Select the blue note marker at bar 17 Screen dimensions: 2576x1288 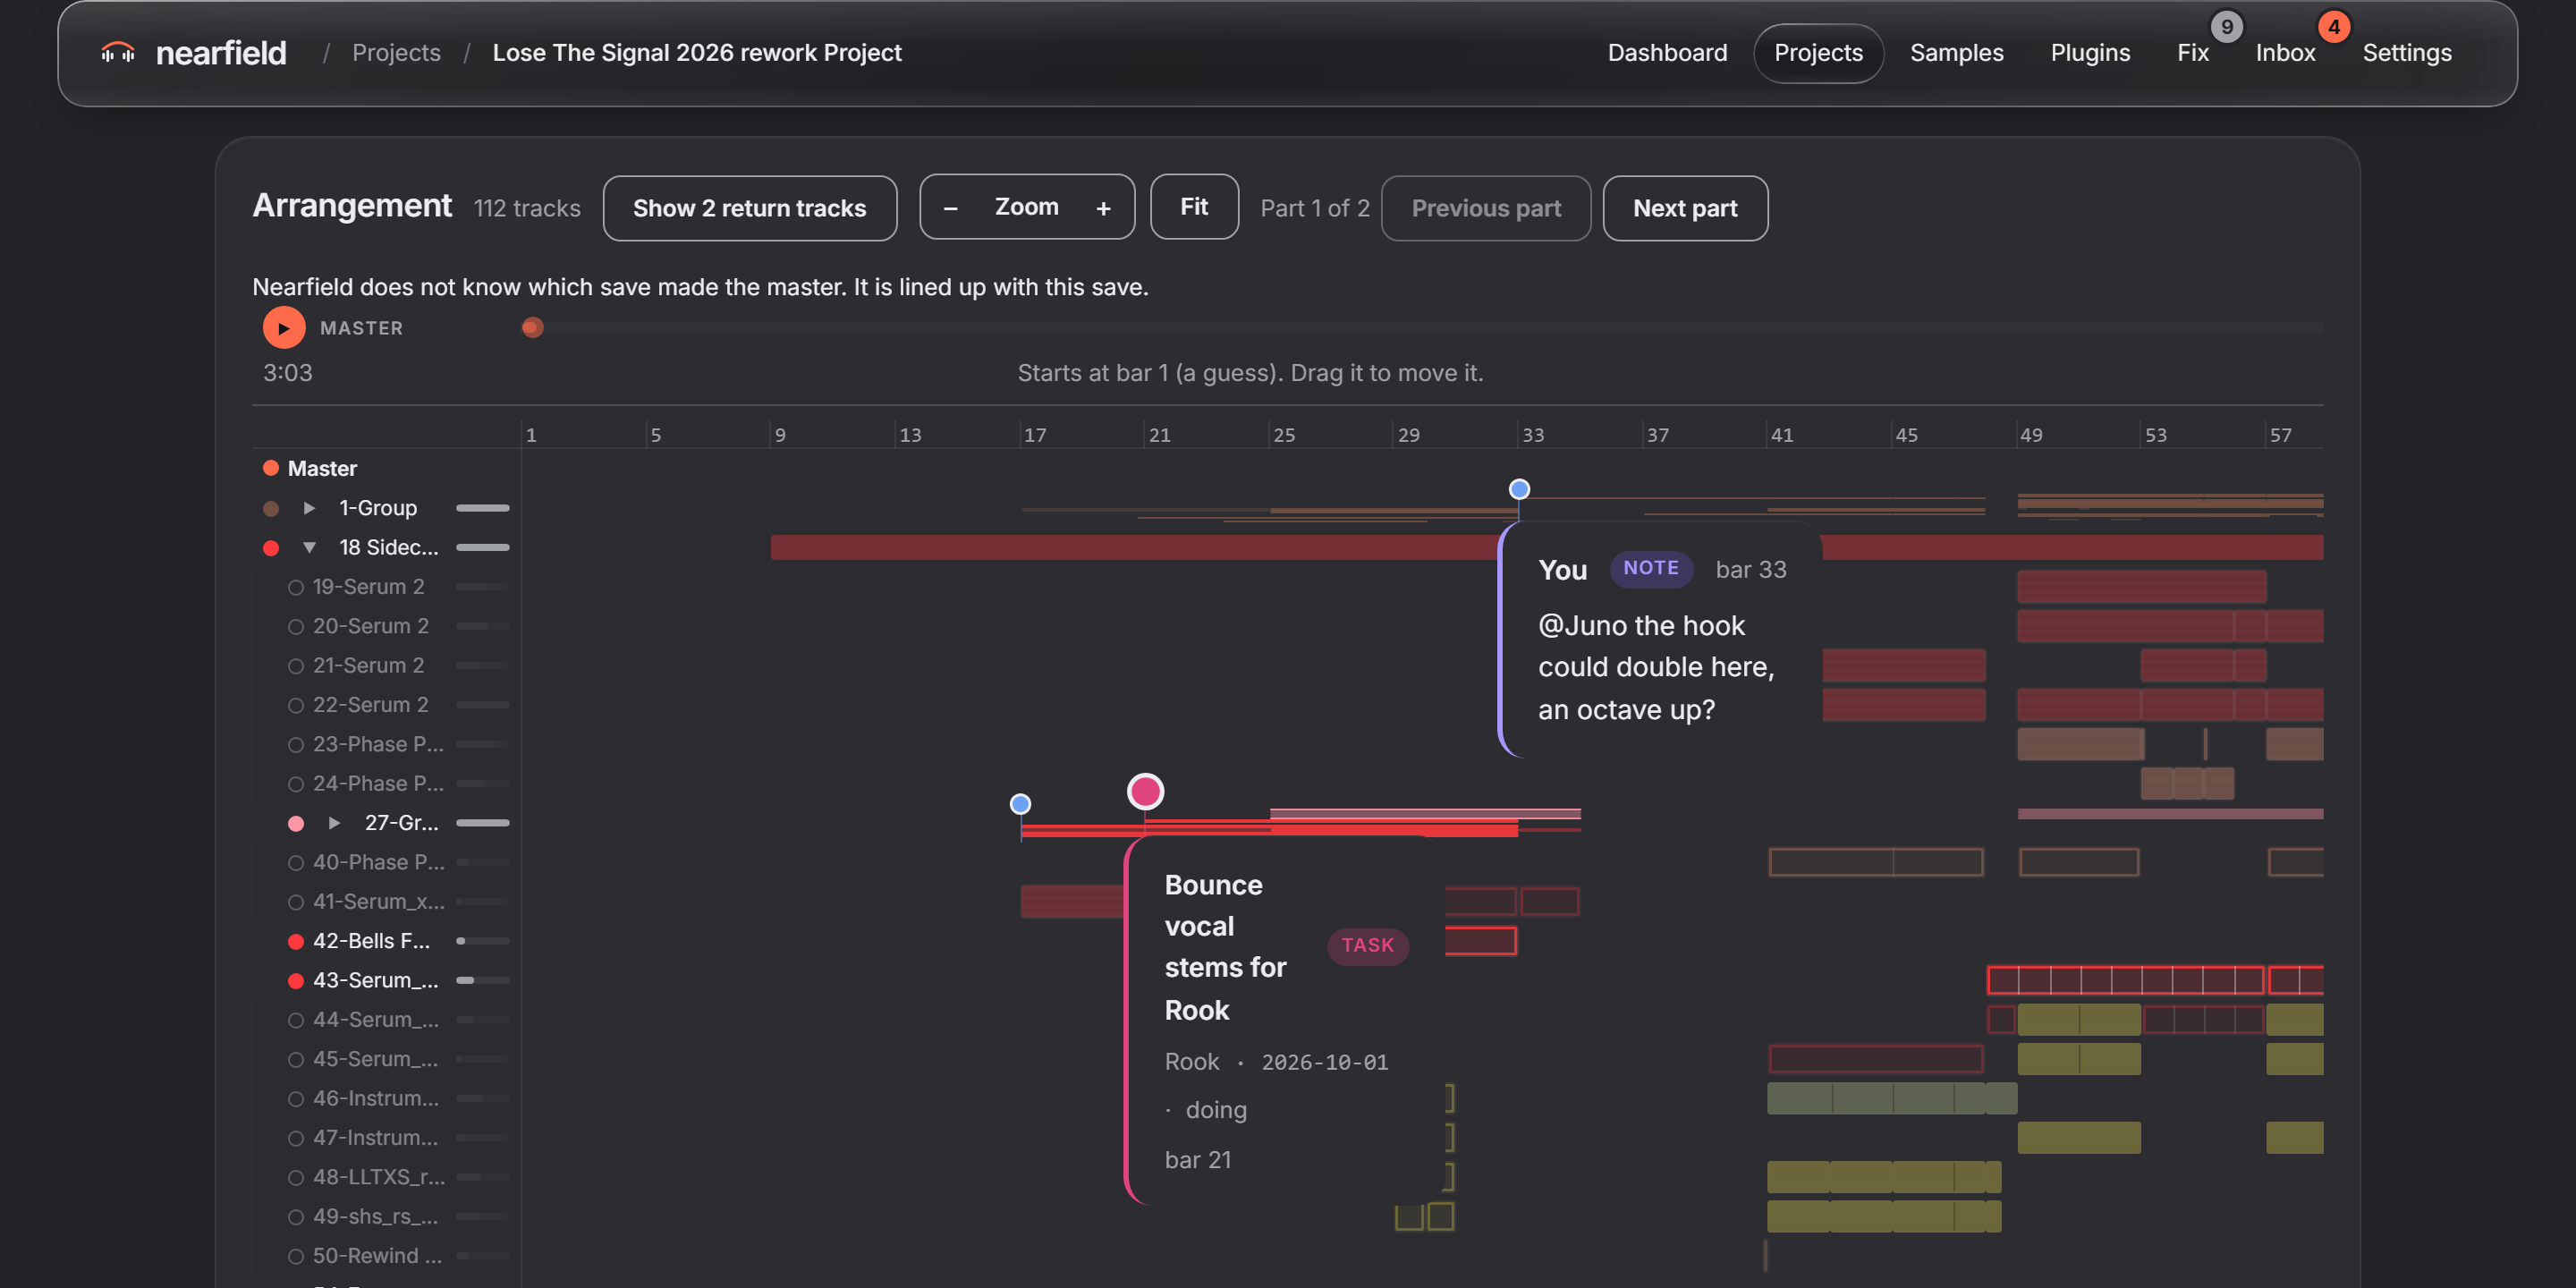[x=1020, y=804]
